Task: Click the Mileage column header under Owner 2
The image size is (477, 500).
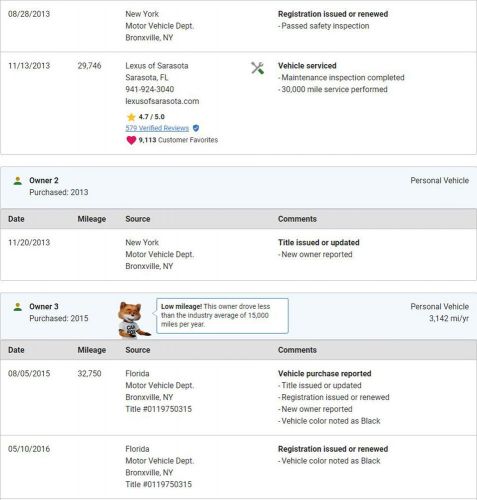Action: (x=92, y=219)
